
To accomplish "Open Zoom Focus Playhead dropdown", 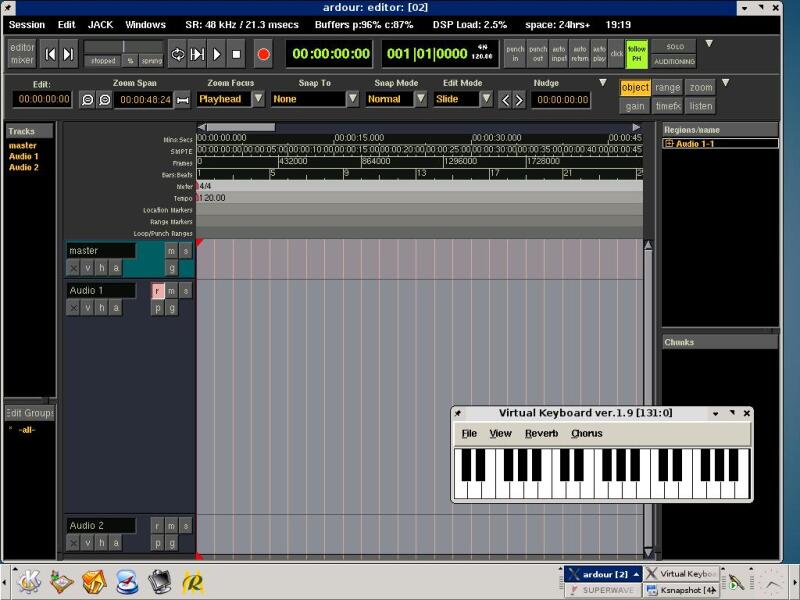I will click(259, 99).
